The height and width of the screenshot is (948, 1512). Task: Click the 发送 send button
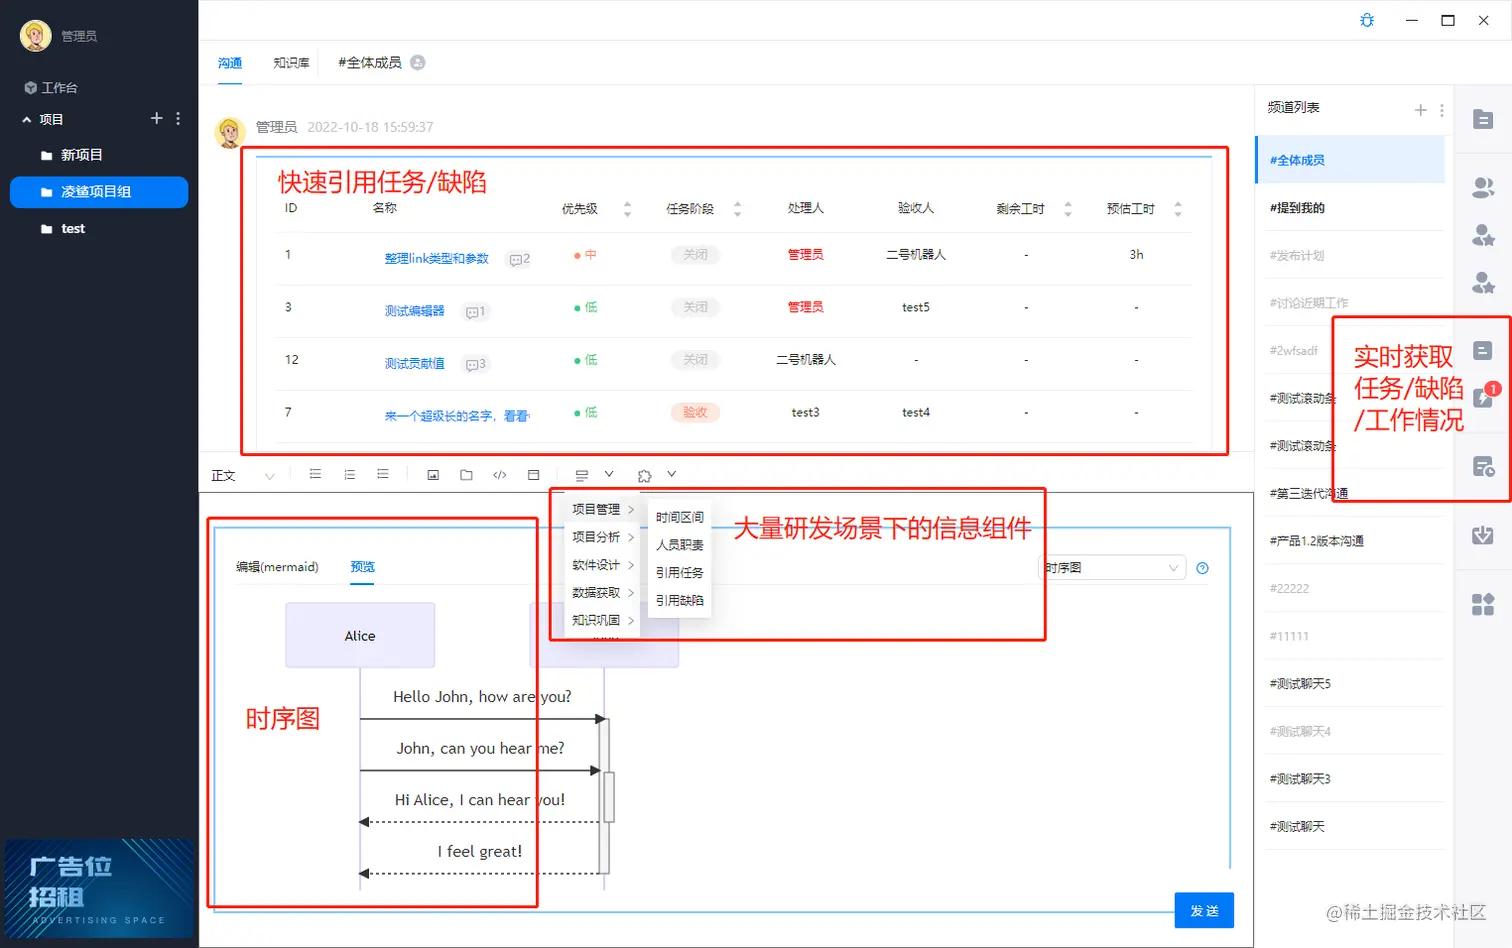point(1204,911)
